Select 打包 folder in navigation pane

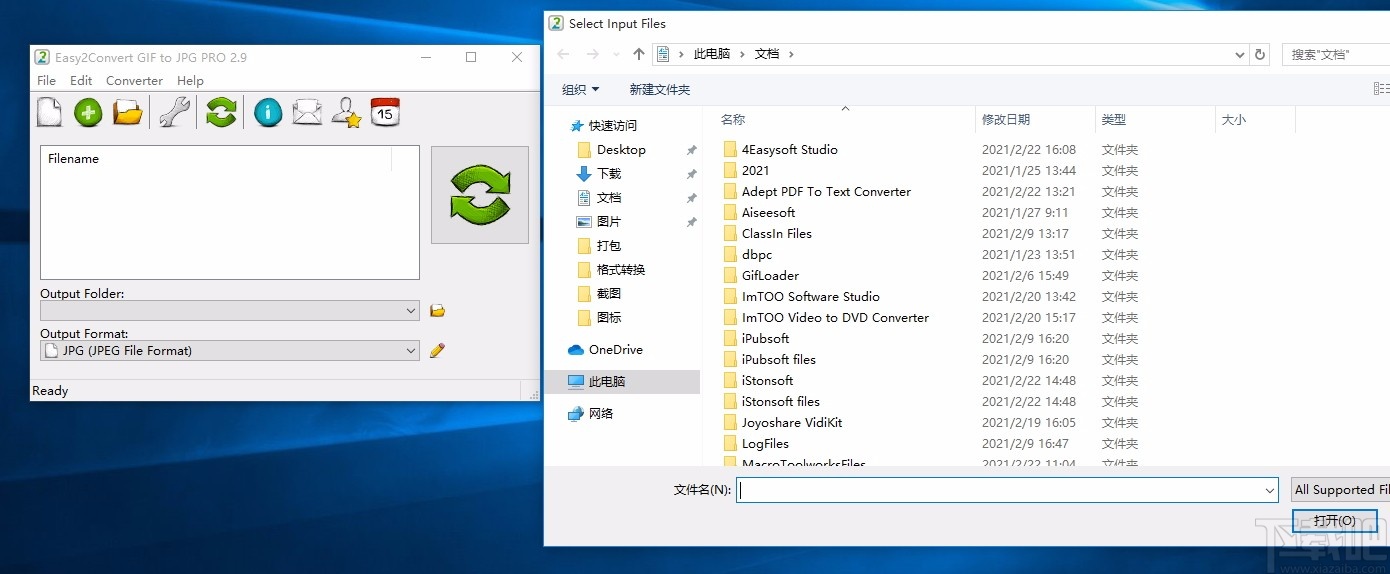609,246
